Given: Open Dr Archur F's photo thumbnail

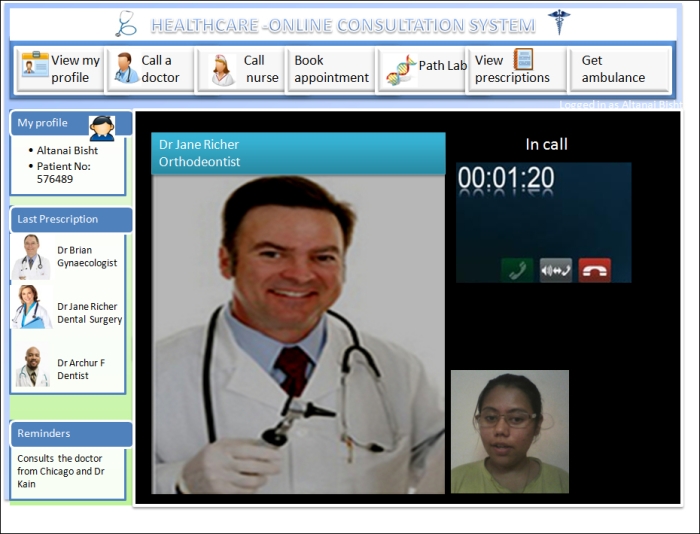Looking at the screenshot, I should (32, 367).
